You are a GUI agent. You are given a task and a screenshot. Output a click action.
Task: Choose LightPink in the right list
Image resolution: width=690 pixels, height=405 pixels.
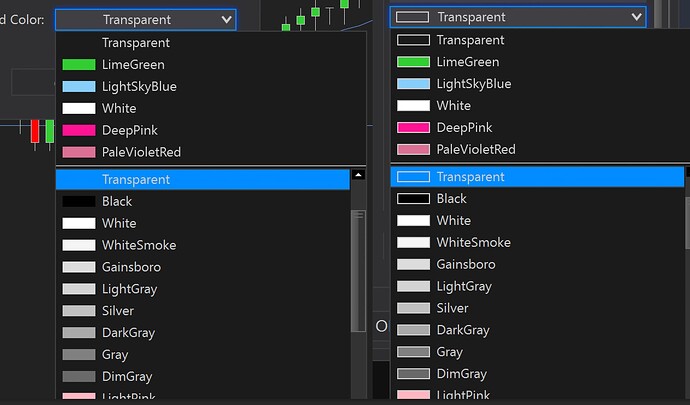[x=464, y=395]
